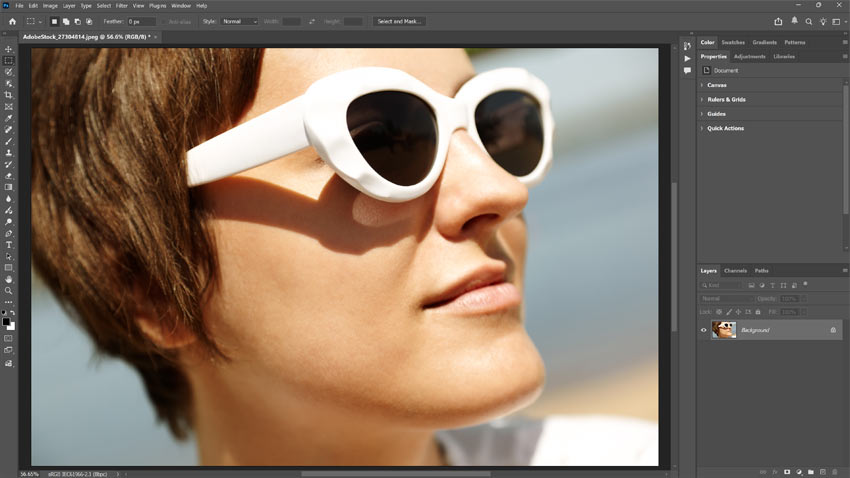Image resolution: width=850 pixels, height=478 pixels.
Task: Select the Rectangle shape tool
Action: tap(9, 268)
